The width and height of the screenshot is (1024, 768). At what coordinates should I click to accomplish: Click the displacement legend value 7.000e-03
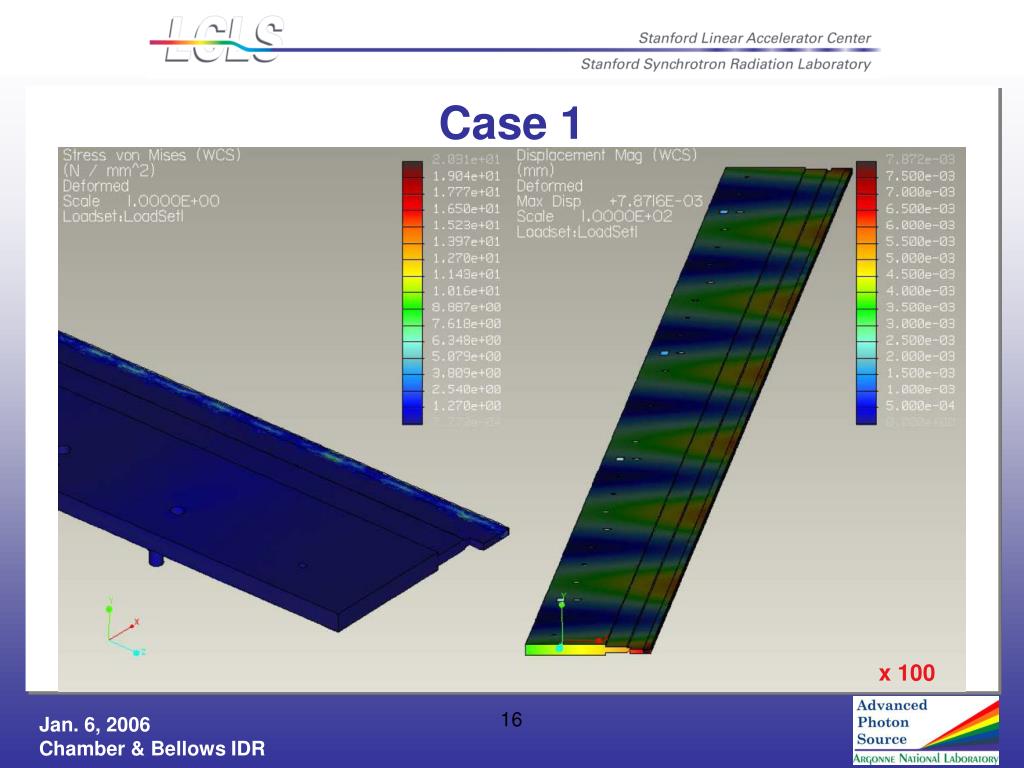(x=920, y=193)
